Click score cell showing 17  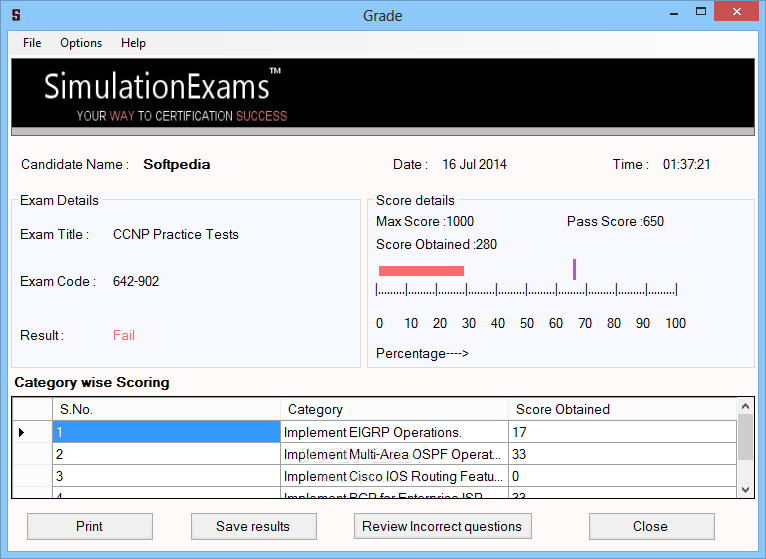click(622, 432)
